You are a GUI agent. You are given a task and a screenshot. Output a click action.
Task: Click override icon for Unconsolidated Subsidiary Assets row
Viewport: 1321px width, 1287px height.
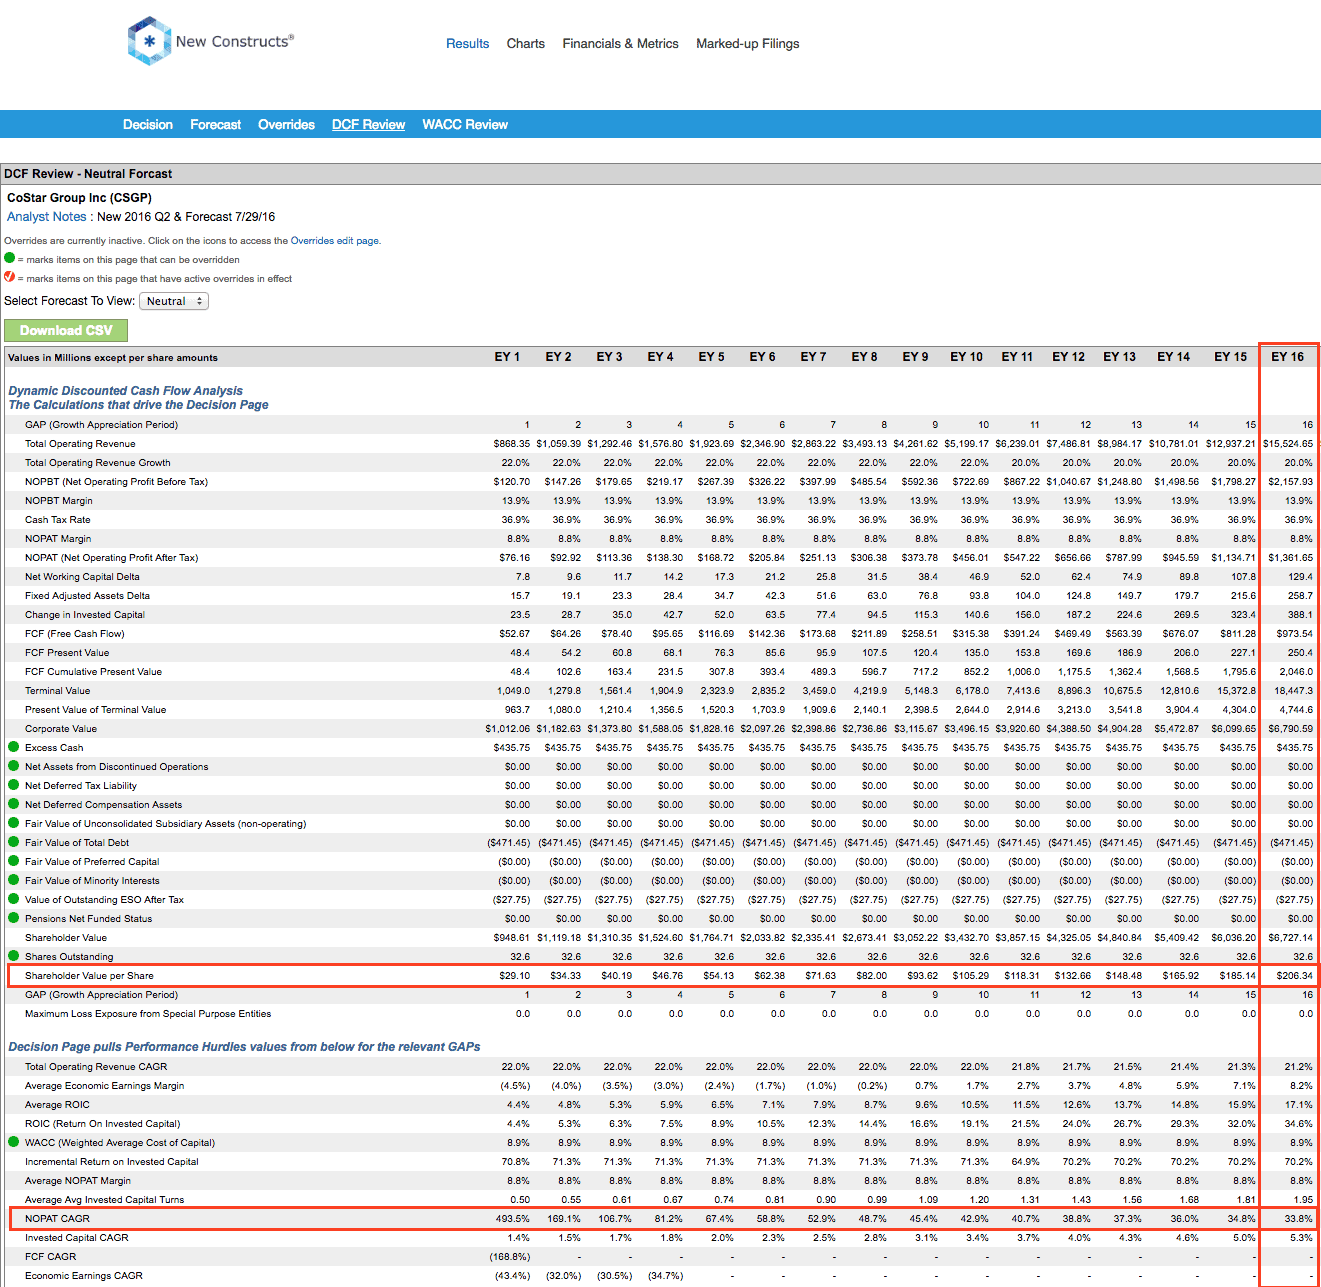14,823
